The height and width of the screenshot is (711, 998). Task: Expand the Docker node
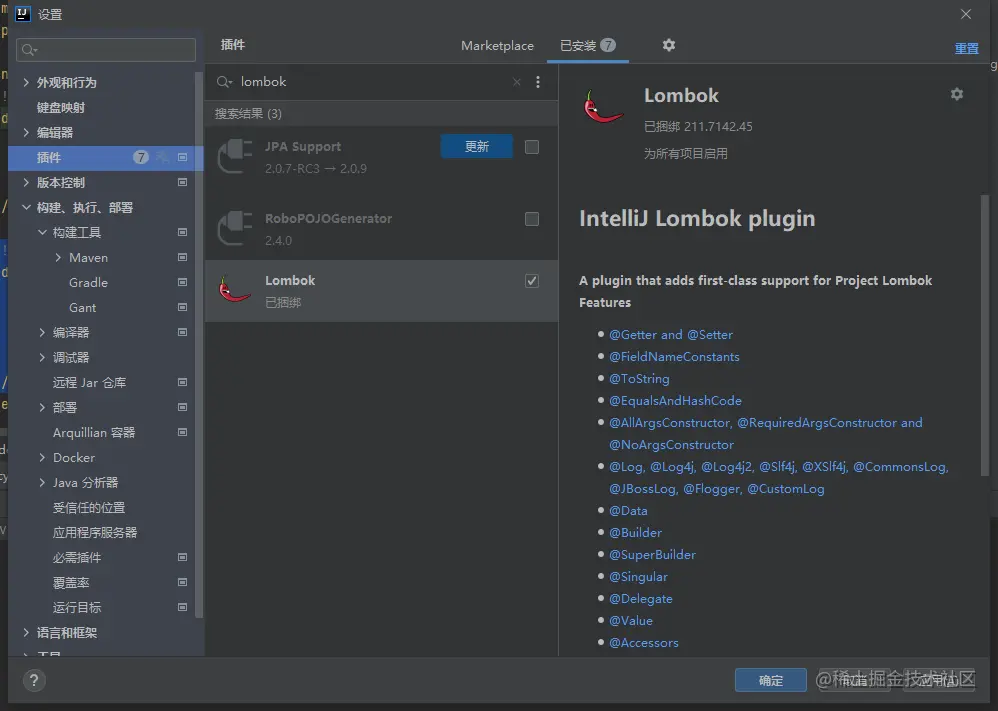pyautogui.click(x=42, y=457)
